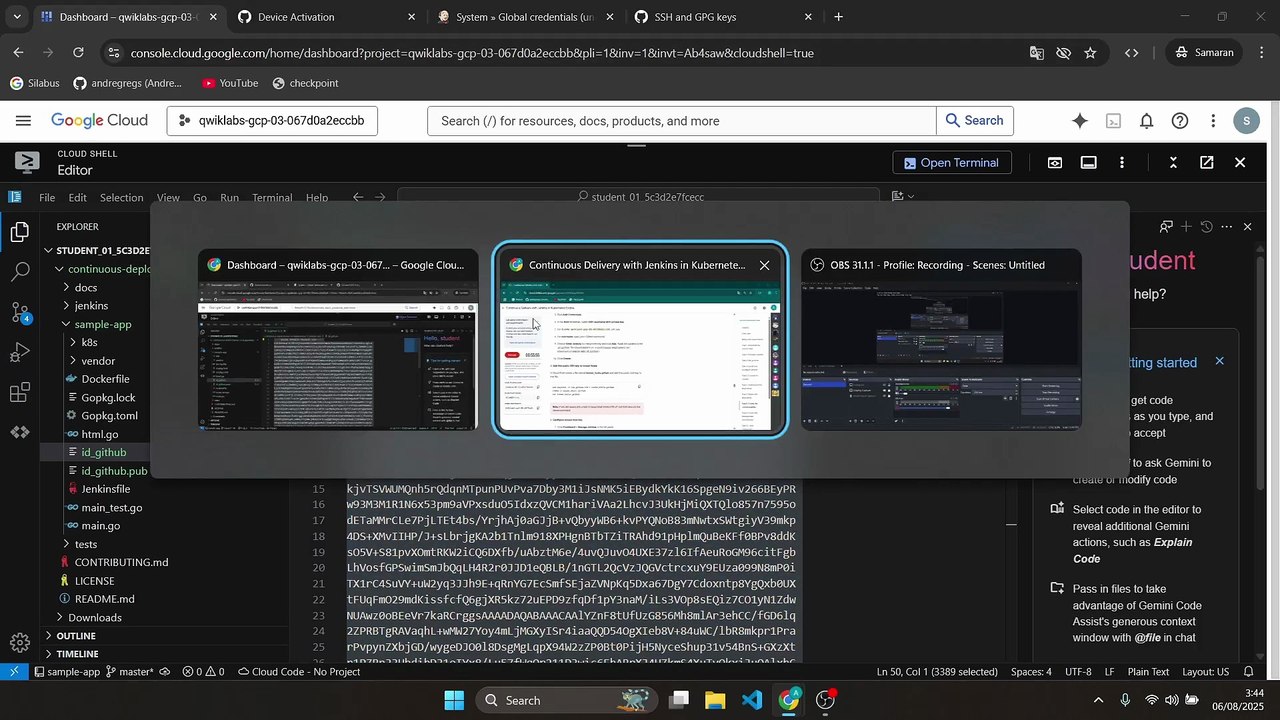Open Gemini AI spark icon in header

pos(1080,121)
